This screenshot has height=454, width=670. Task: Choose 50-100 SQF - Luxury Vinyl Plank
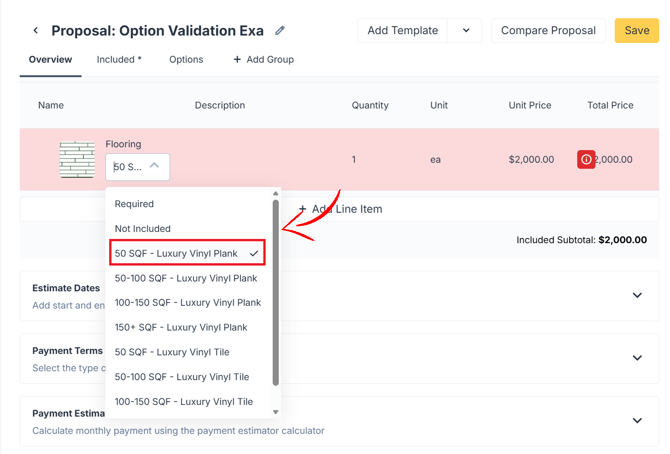(x=187, y=278)
